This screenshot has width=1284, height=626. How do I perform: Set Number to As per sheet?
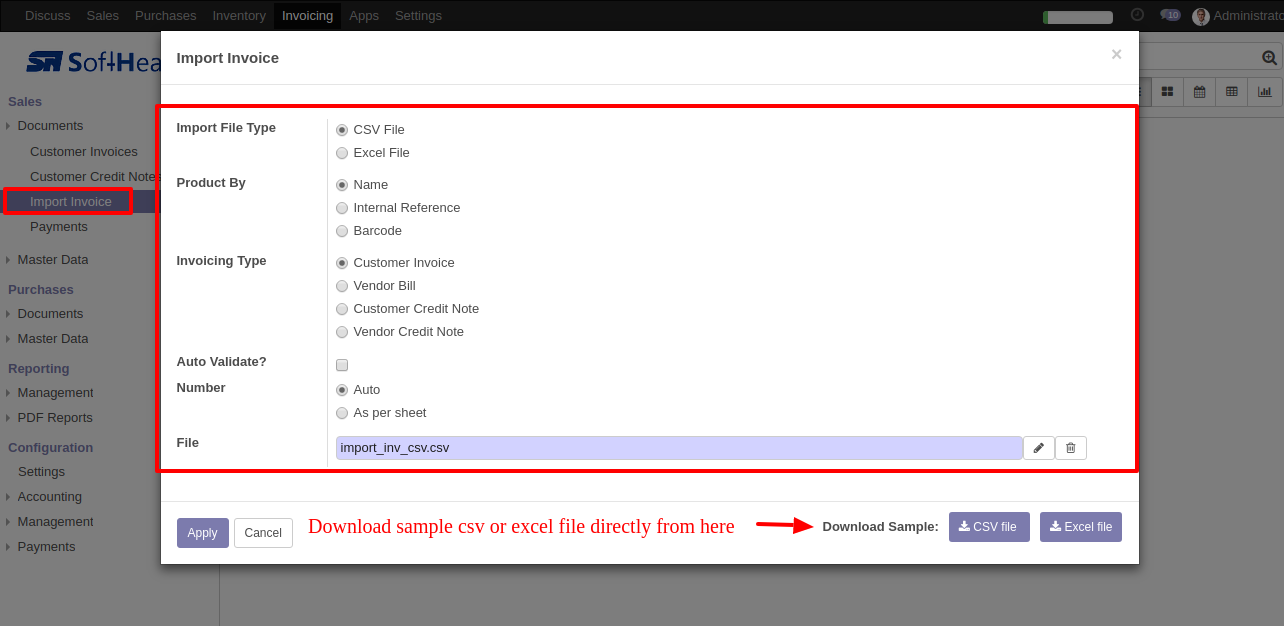pyautogui.click(x=342, y=413)
